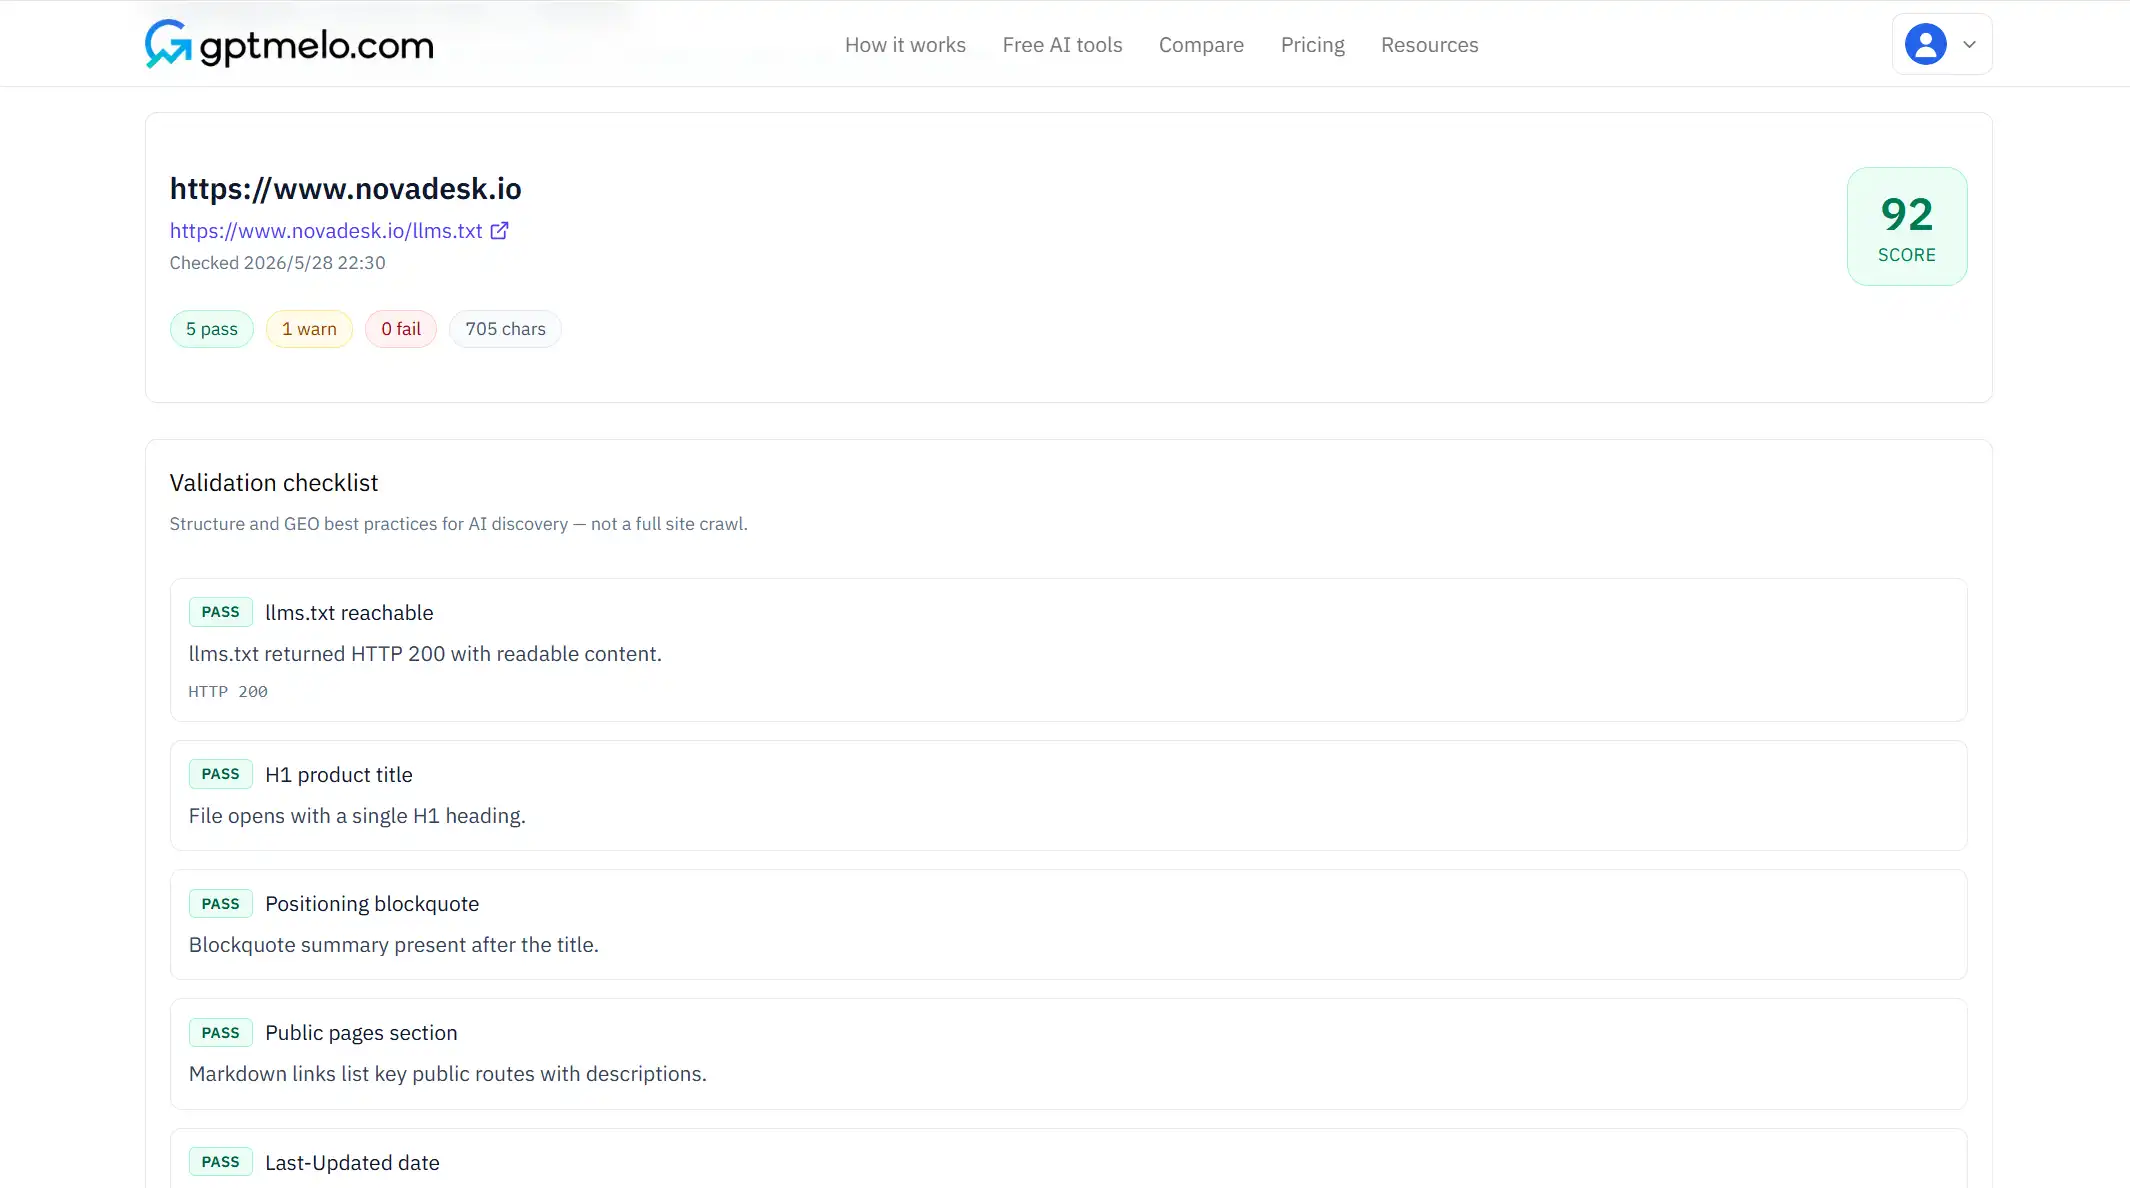Click Blockquote summary present after the title
Screen dimensions: 2130x1188
coord(394,945)
